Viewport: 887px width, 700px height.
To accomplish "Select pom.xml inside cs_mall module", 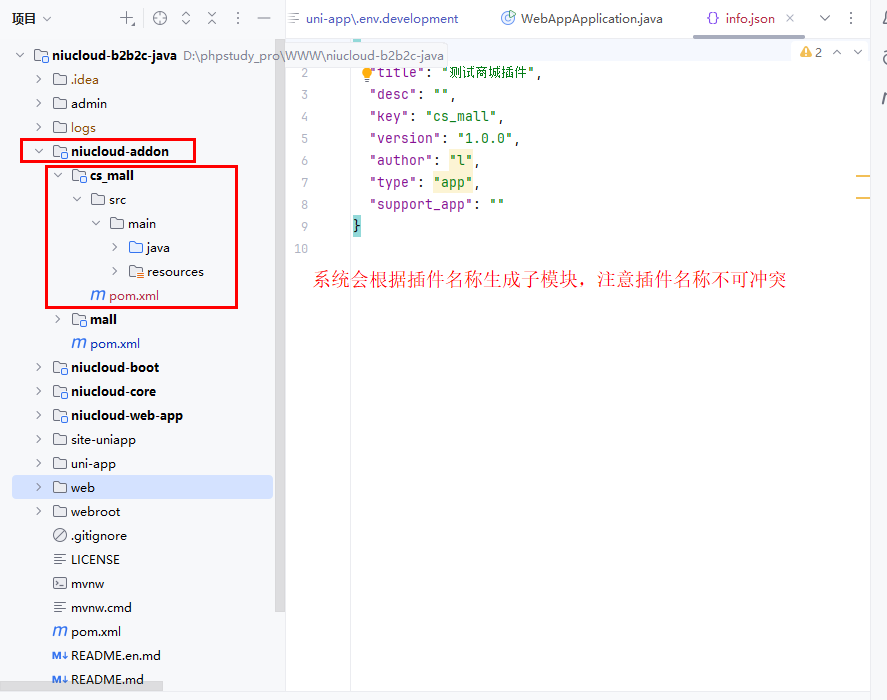I will coord(133,295).
